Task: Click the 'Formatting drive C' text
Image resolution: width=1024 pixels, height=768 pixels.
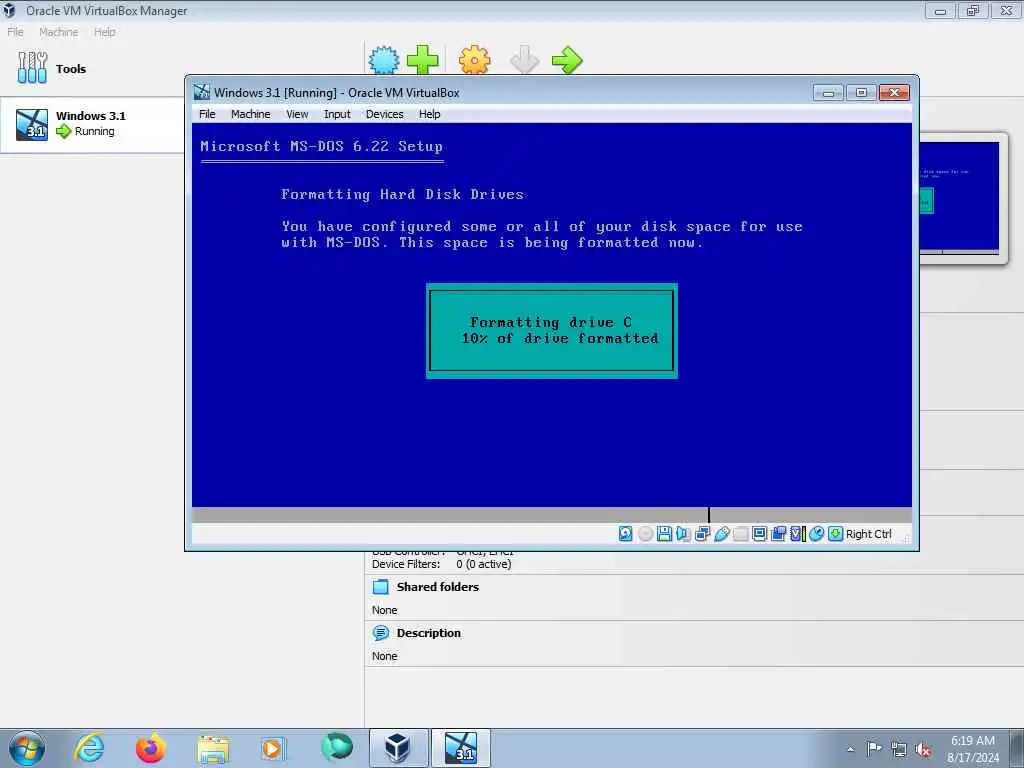Action: (x=551, y=322)
